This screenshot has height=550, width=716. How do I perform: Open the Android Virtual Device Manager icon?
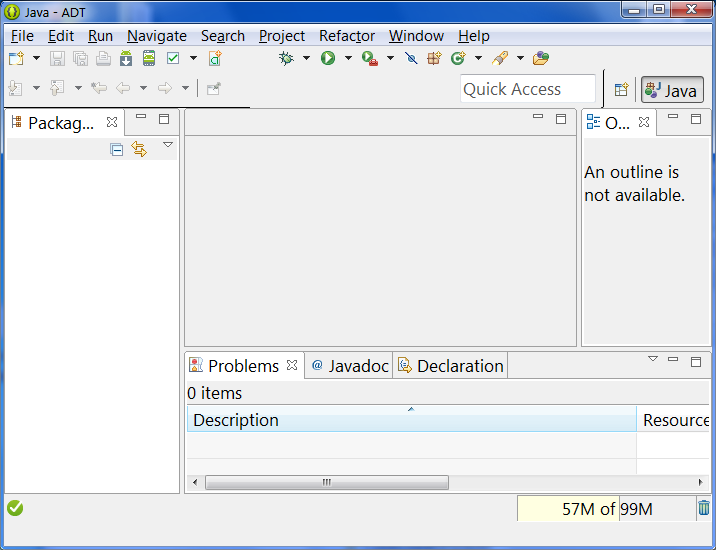[149, 58]
